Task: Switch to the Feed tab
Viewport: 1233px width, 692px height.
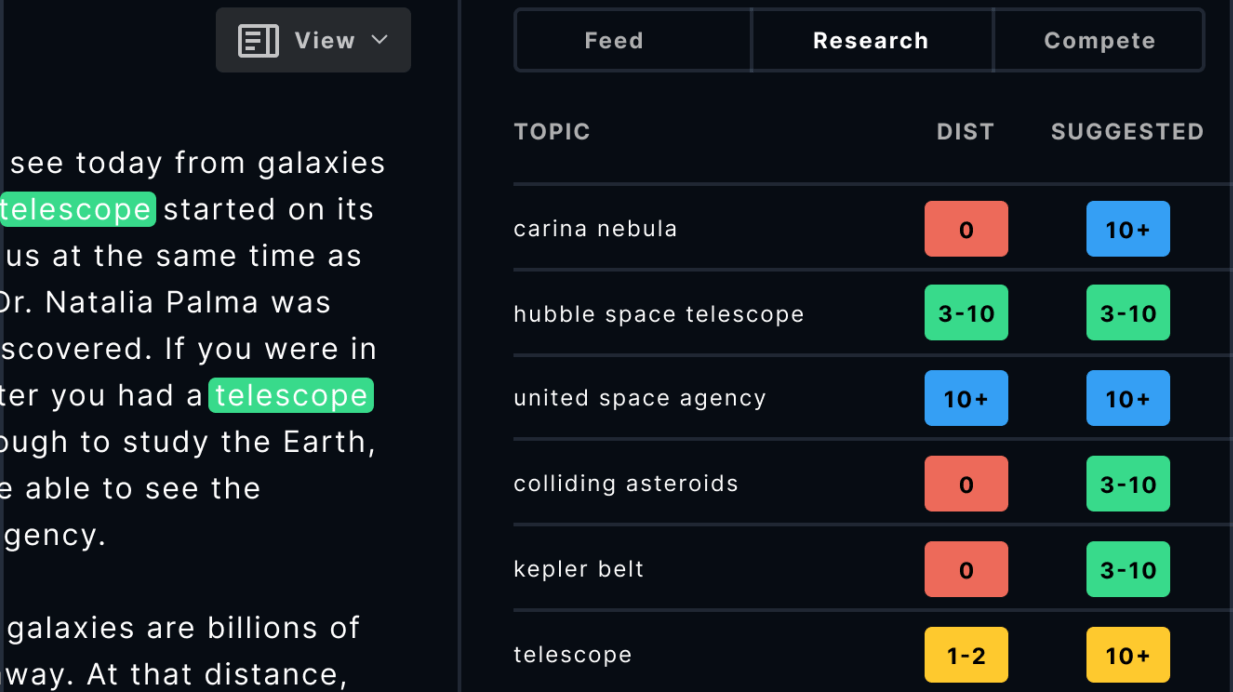Action: 614,41
